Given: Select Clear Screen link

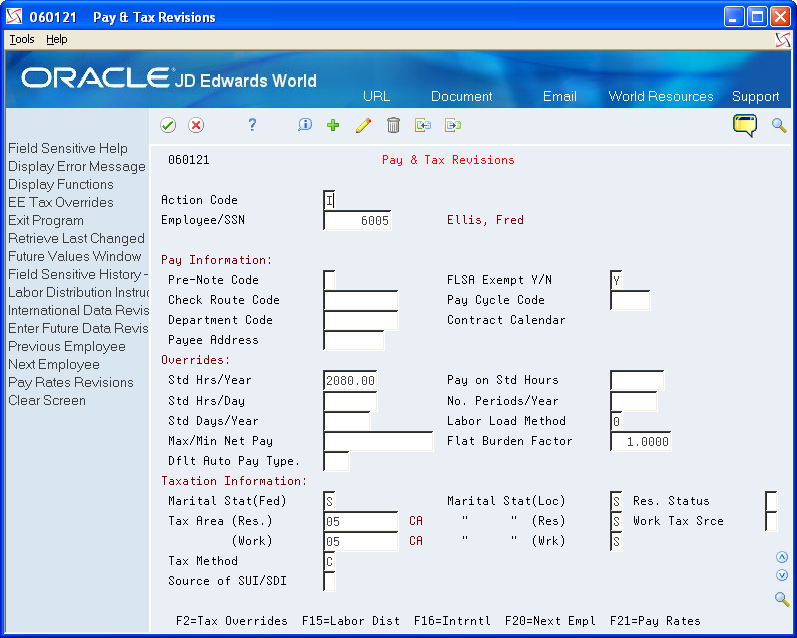Looking at the screenshot, I should click(x=47, y=401).
